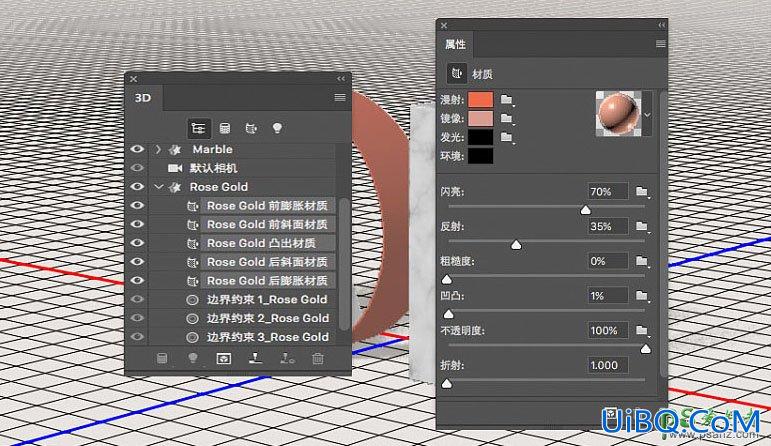The width and height of the screenshot is (771, 446).
Task: Open texture folder for 漫射 (diffuse)
Action: click(x=506, y=99)
